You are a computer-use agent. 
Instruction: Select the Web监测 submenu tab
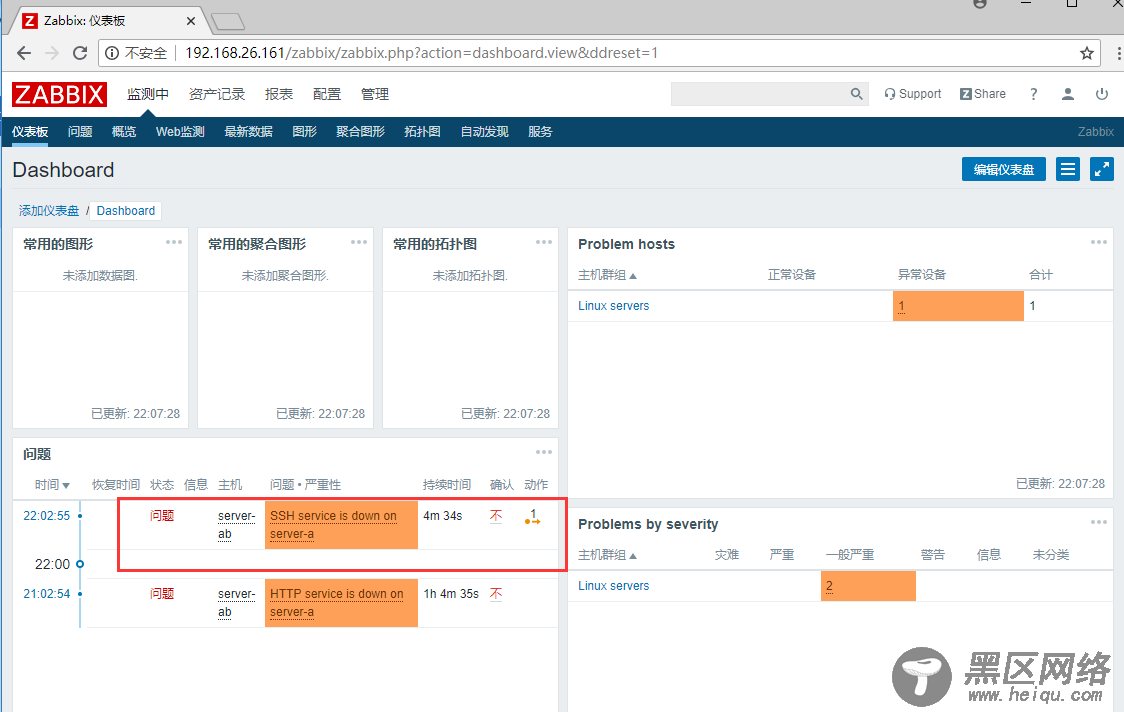tap(180, 132)
